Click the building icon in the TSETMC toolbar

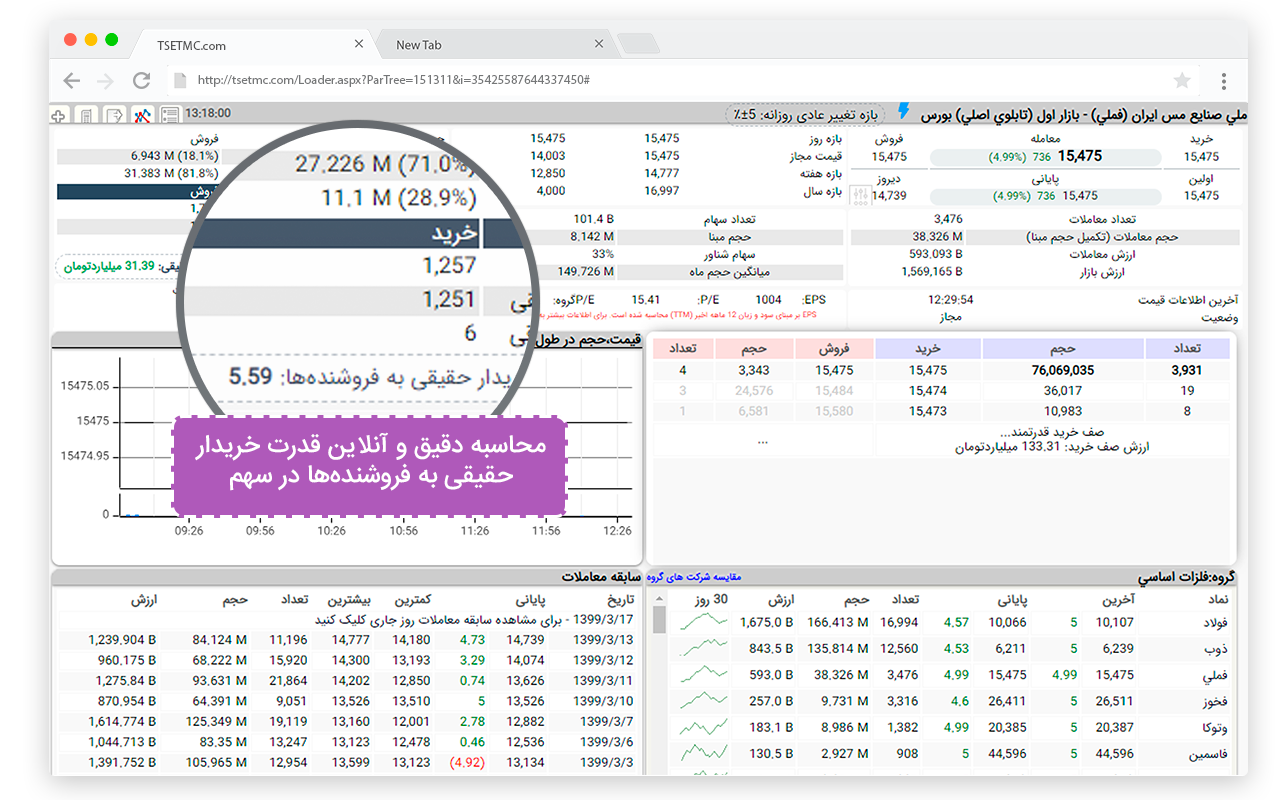(x=87, y=115)
